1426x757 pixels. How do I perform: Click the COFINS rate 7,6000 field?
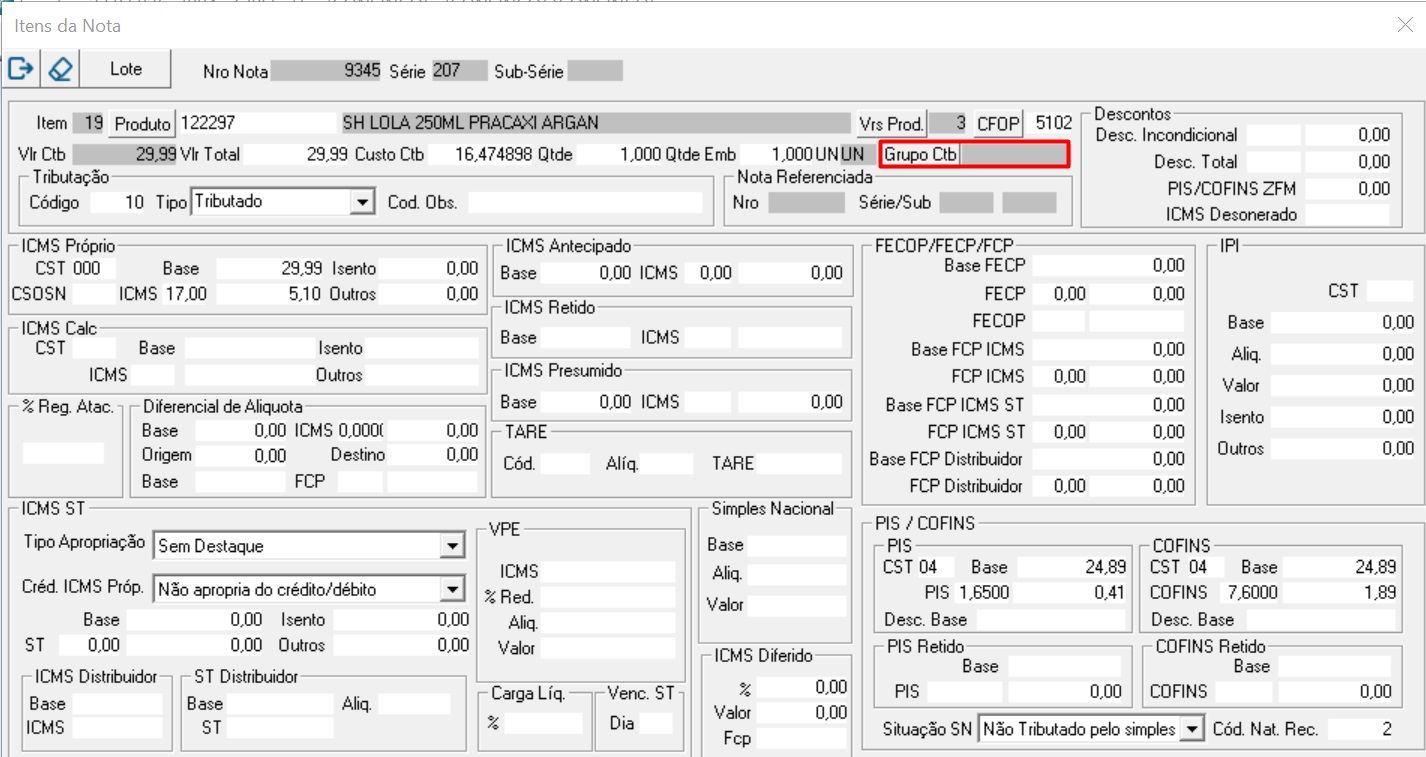1252,593
